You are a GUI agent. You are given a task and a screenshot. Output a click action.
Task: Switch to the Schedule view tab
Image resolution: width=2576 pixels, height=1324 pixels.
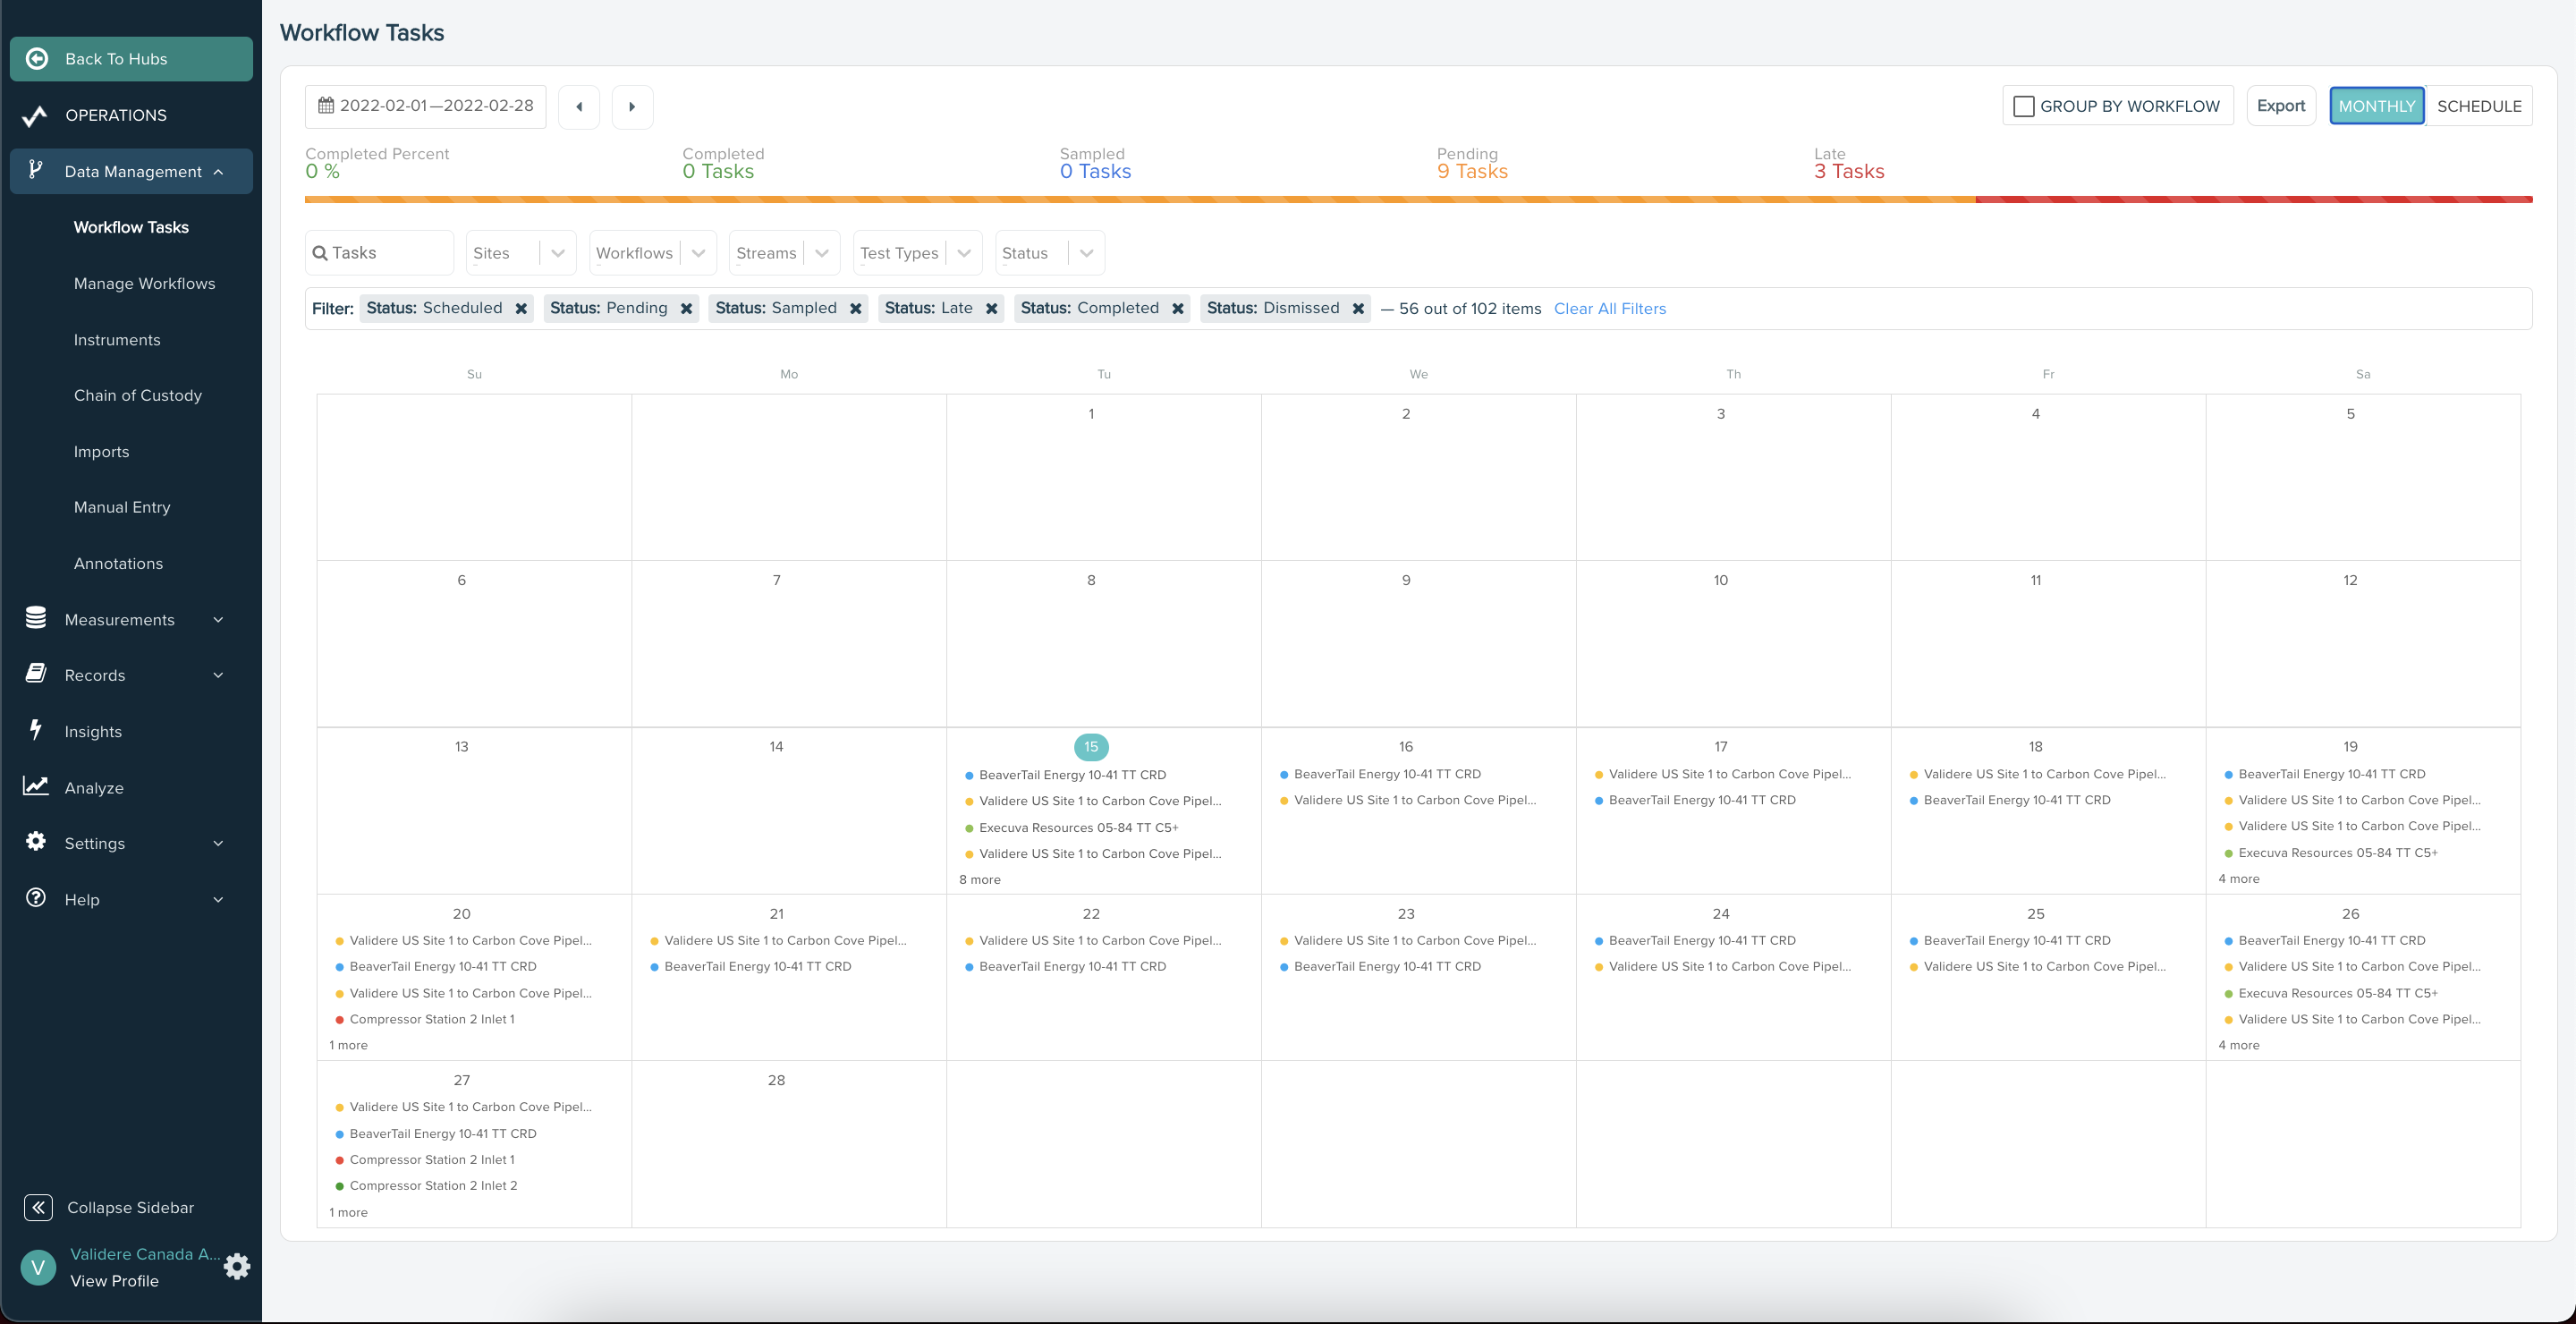(2478, 106)
